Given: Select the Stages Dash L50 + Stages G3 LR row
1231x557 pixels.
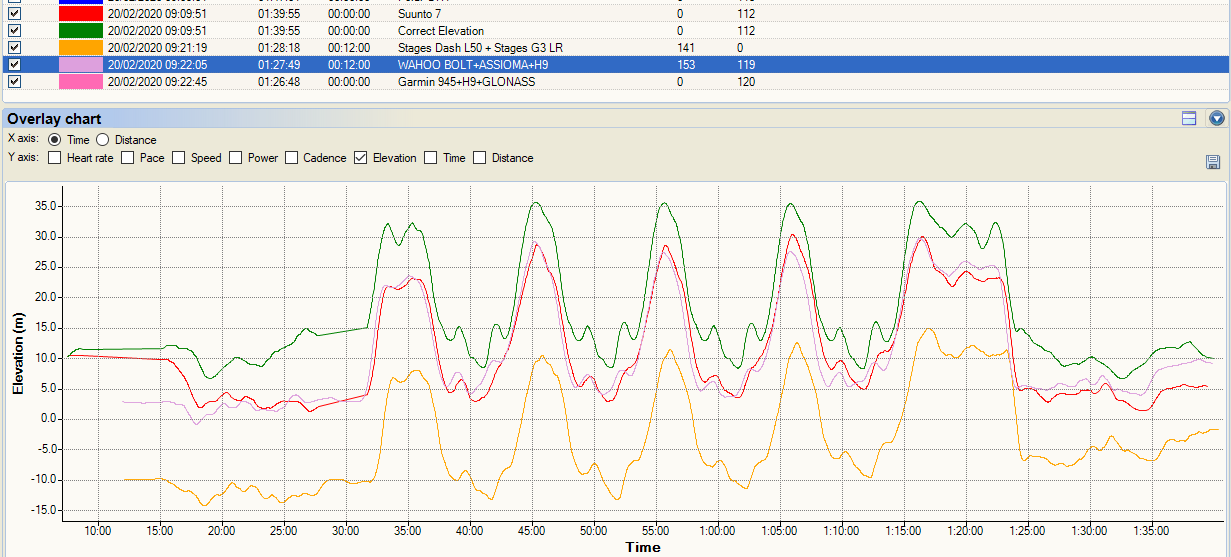Looking at the screenshot, I should tap(615, 47).
